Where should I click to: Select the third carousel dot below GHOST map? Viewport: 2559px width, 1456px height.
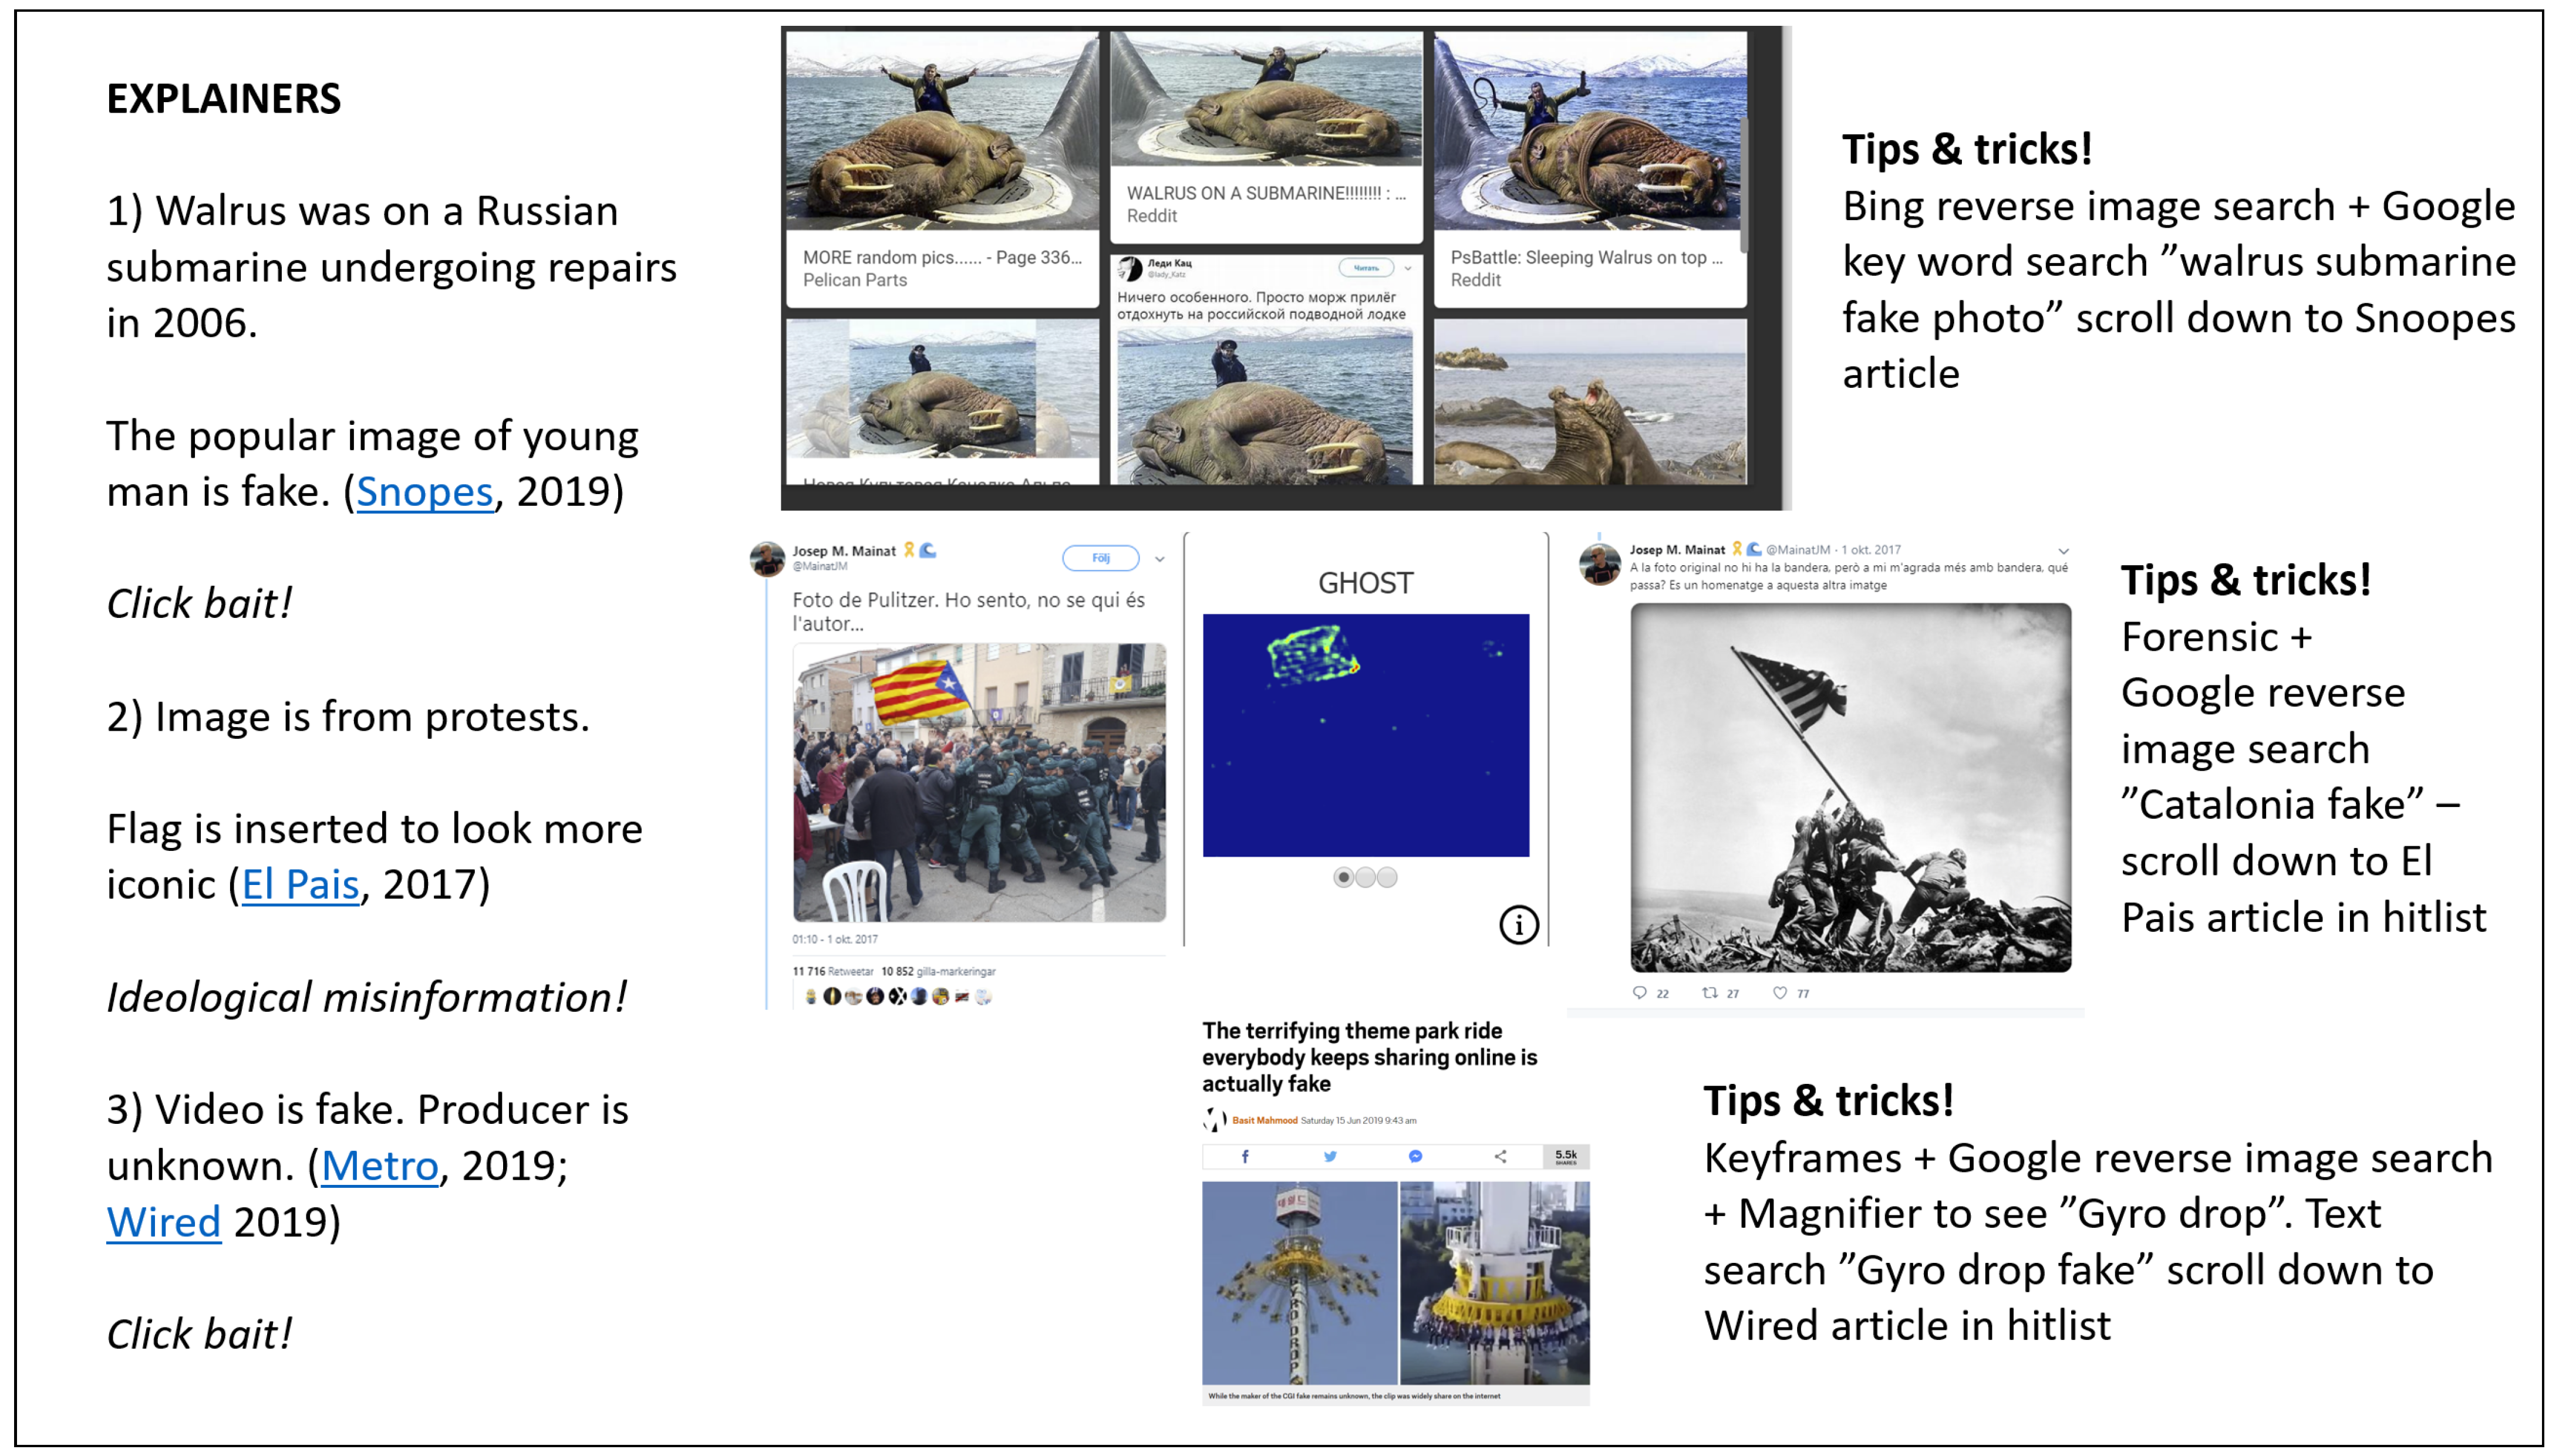[x=1388, y=877]
